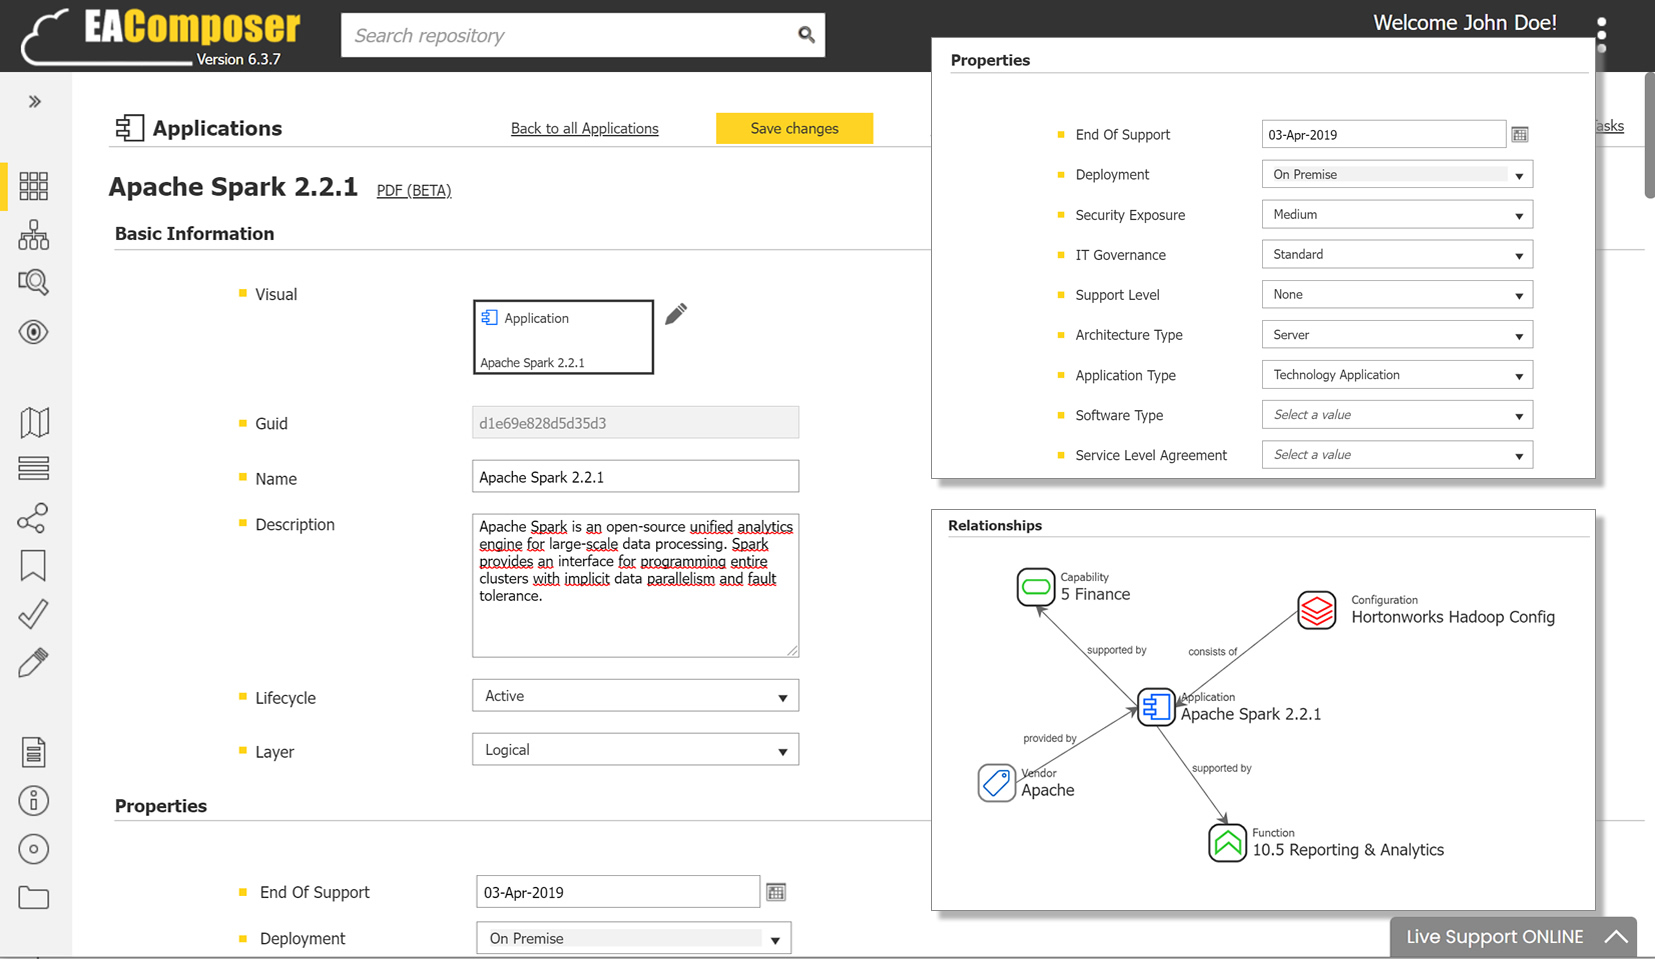Open the PDF (BETA) link
The width and height of the screenshot is (1655, 959).
[414, 190]
